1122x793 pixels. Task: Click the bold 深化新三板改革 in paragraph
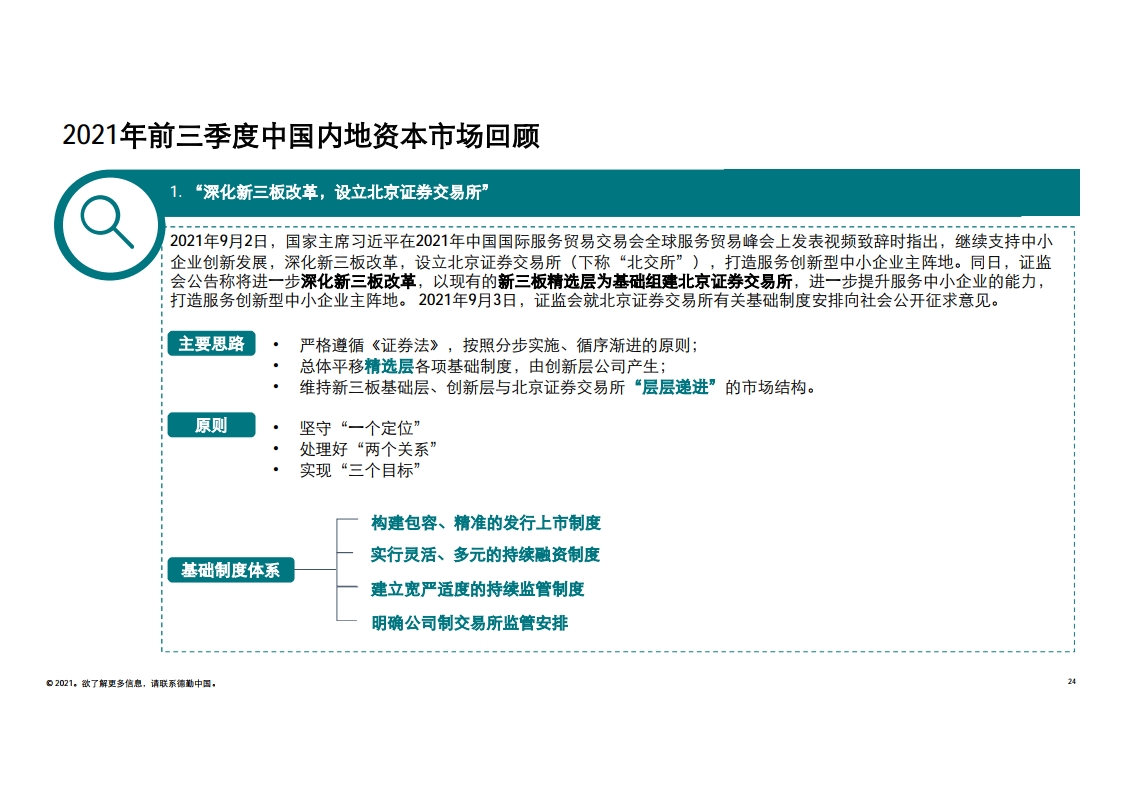click(358, 281)
